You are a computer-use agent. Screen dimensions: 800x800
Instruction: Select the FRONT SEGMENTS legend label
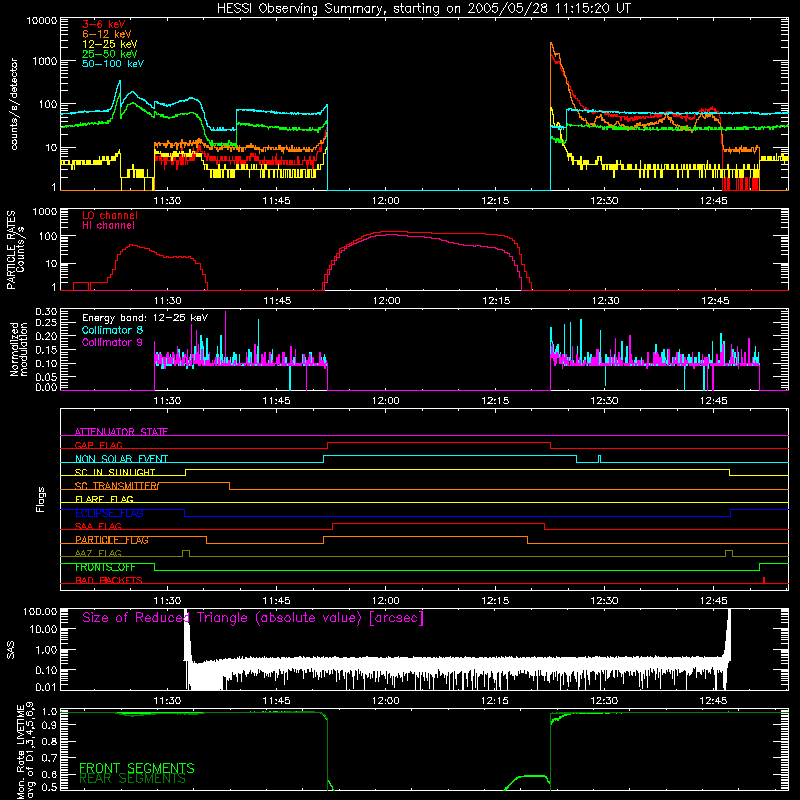tap(137, 768)
